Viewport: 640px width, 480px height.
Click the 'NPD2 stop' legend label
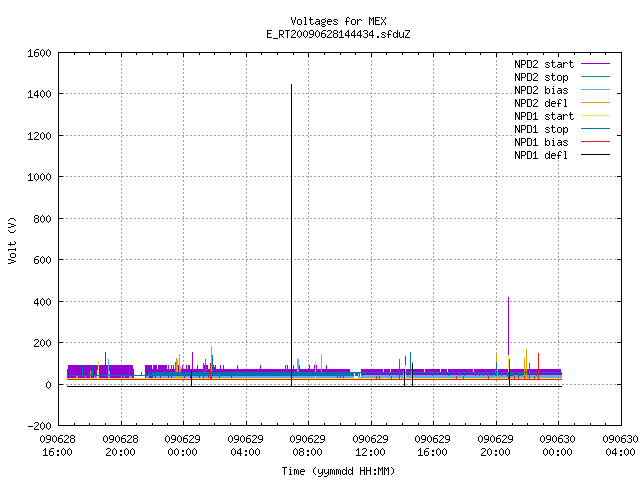(x=541, y=77)
